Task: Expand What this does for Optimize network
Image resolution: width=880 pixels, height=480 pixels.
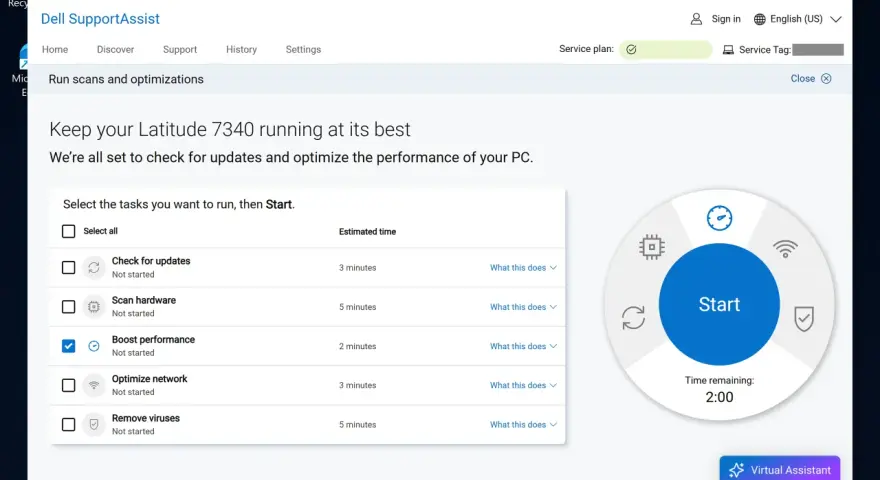Action: click(523, 386)
